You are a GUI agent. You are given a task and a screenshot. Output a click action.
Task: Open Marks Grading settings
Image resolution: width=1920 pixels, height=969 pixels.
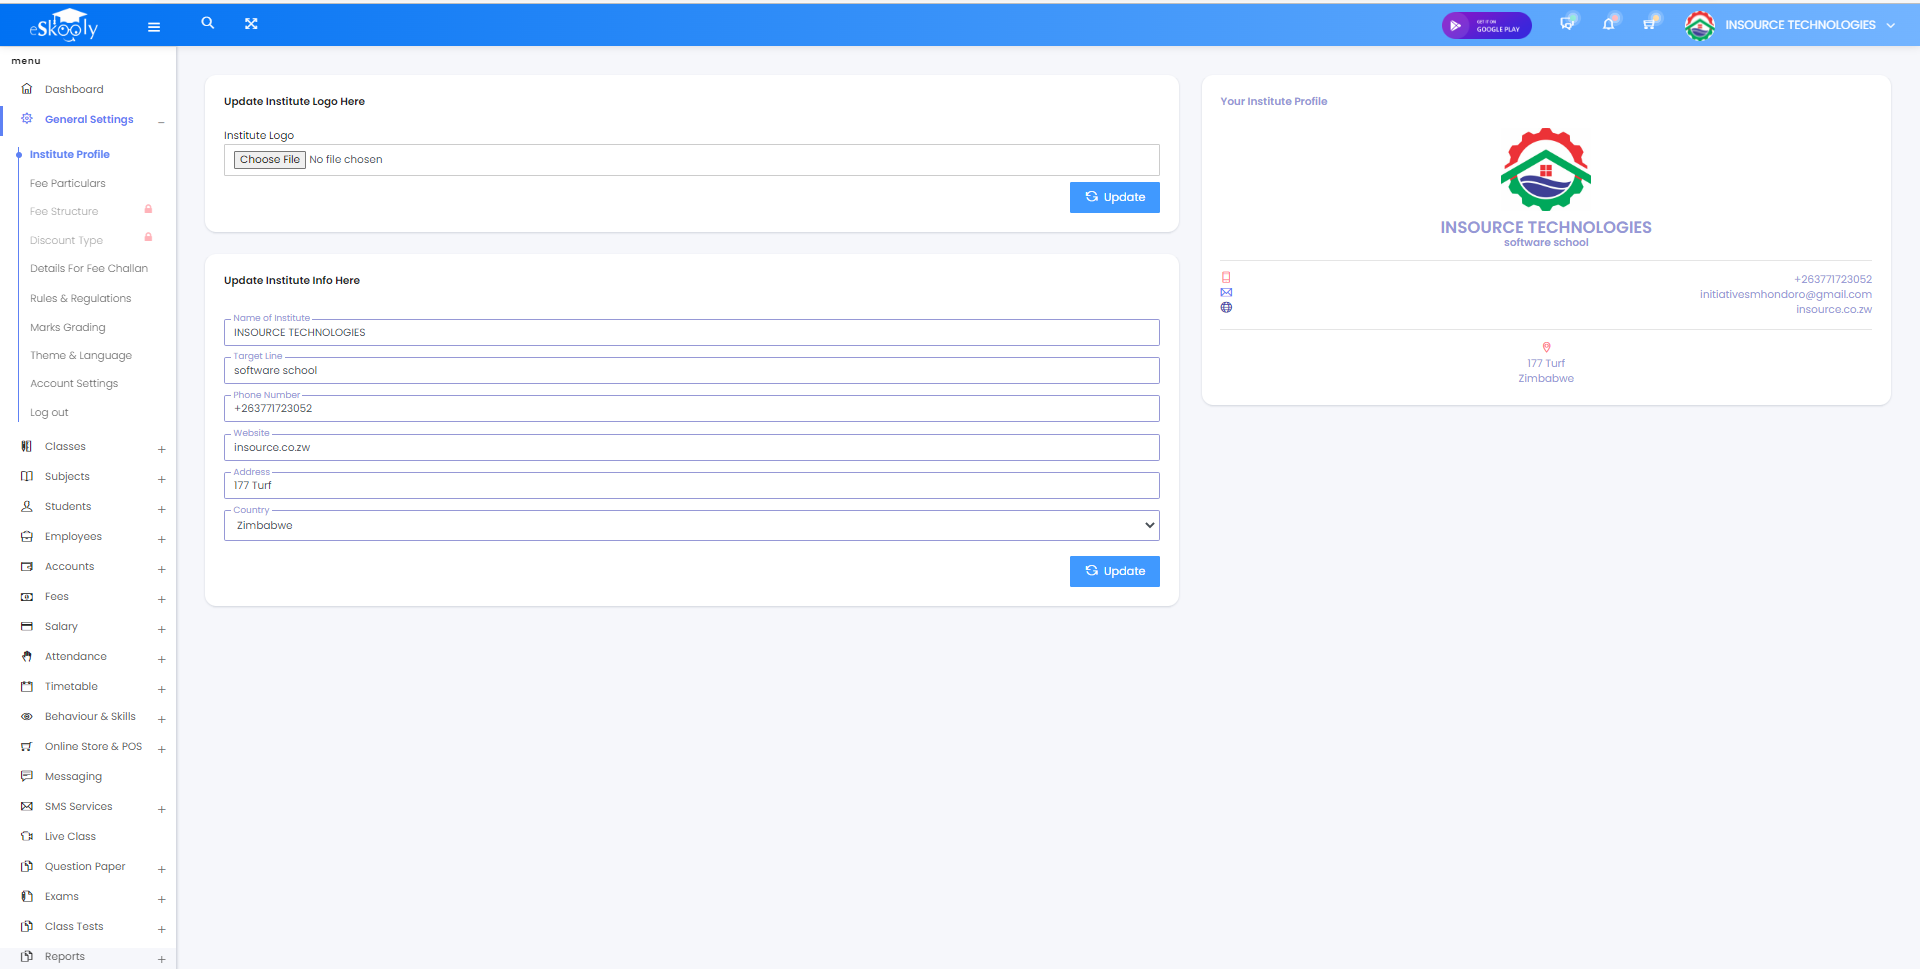tap(67, 327)
